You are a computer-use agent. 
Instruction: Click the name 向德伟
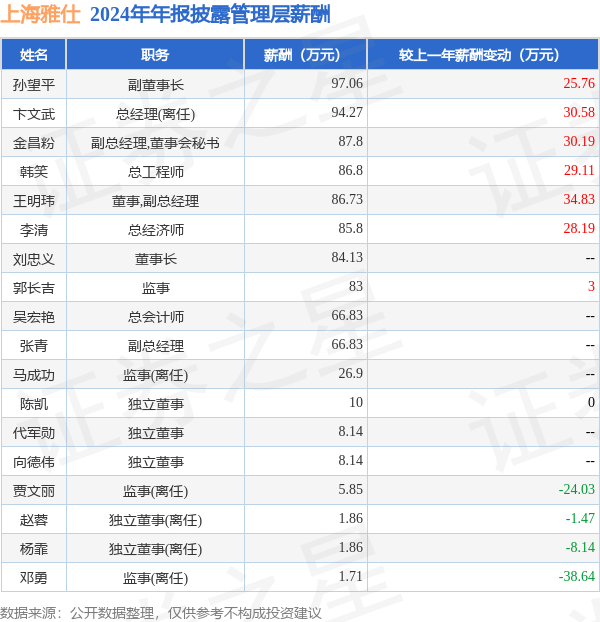click(x=34, y=462)
